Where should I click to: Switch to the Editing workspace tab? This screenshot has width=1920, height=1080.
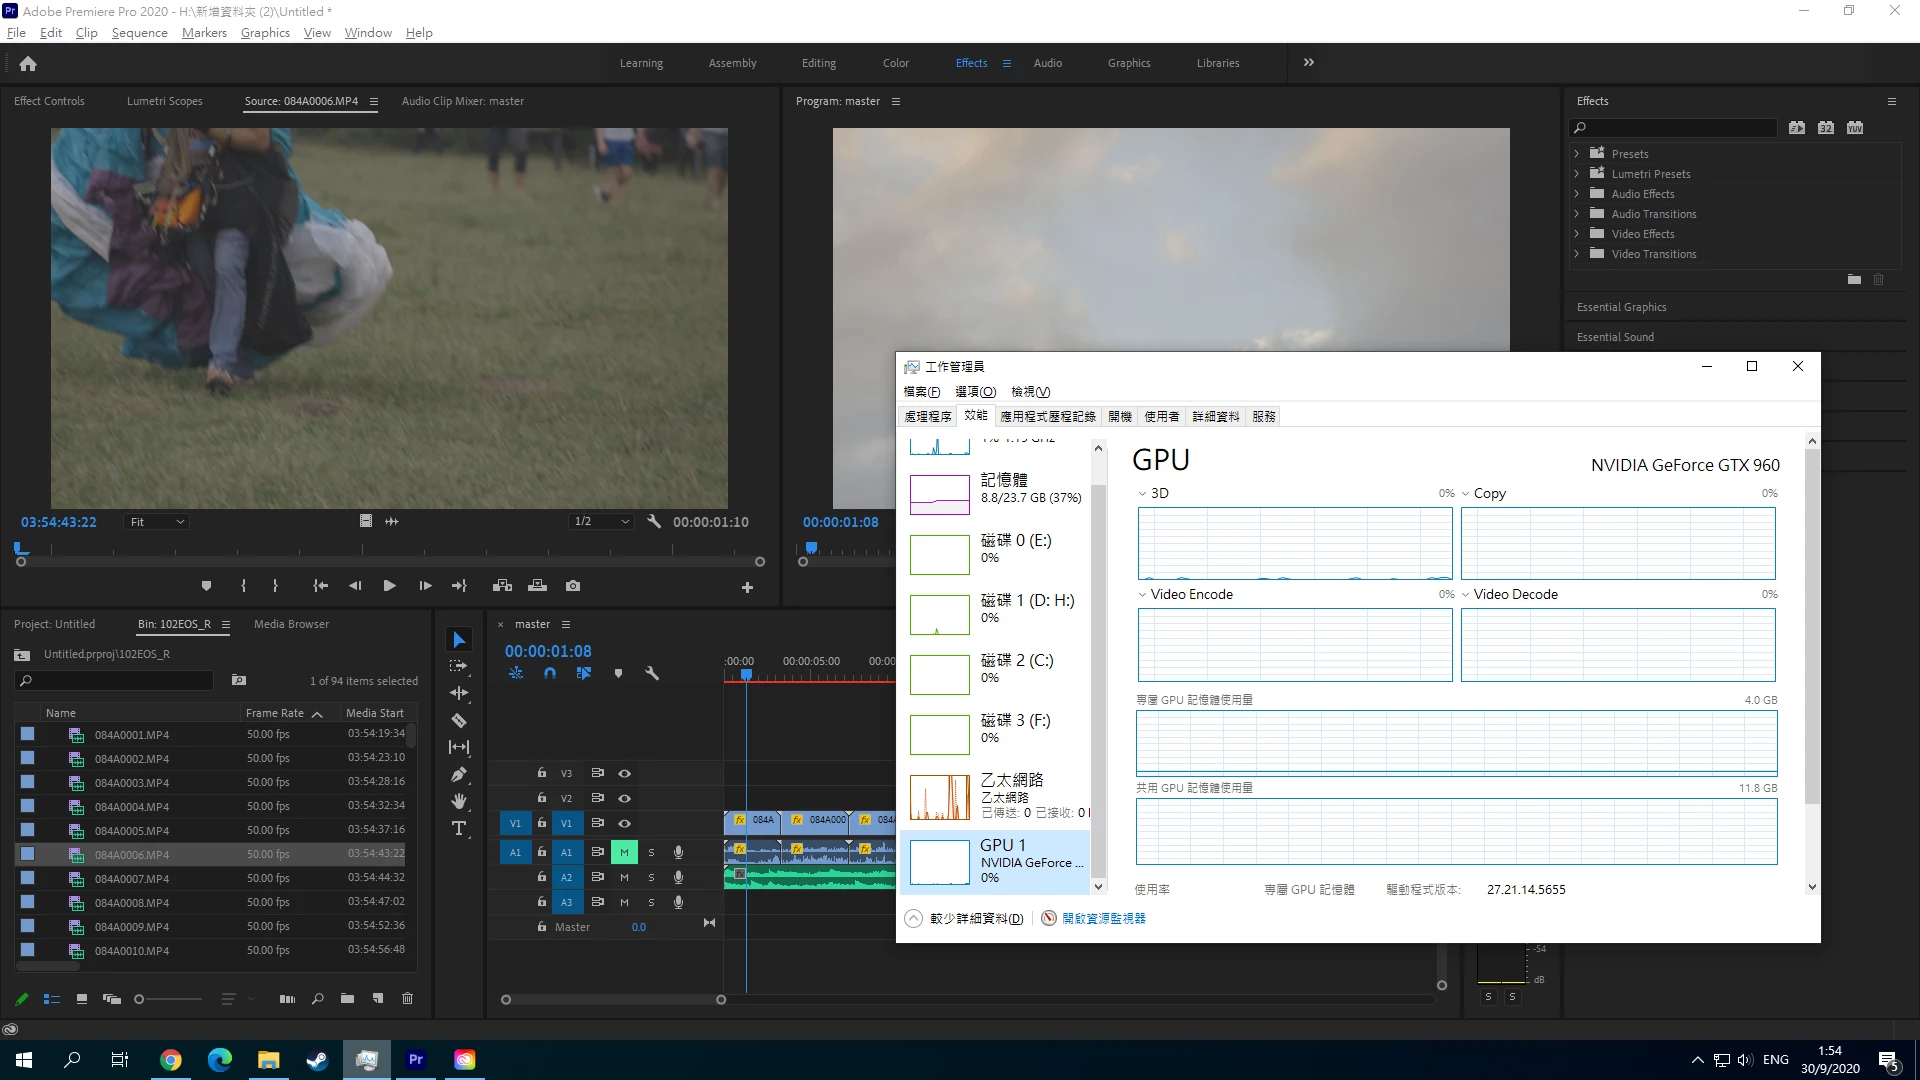click(x=818, y=62)
